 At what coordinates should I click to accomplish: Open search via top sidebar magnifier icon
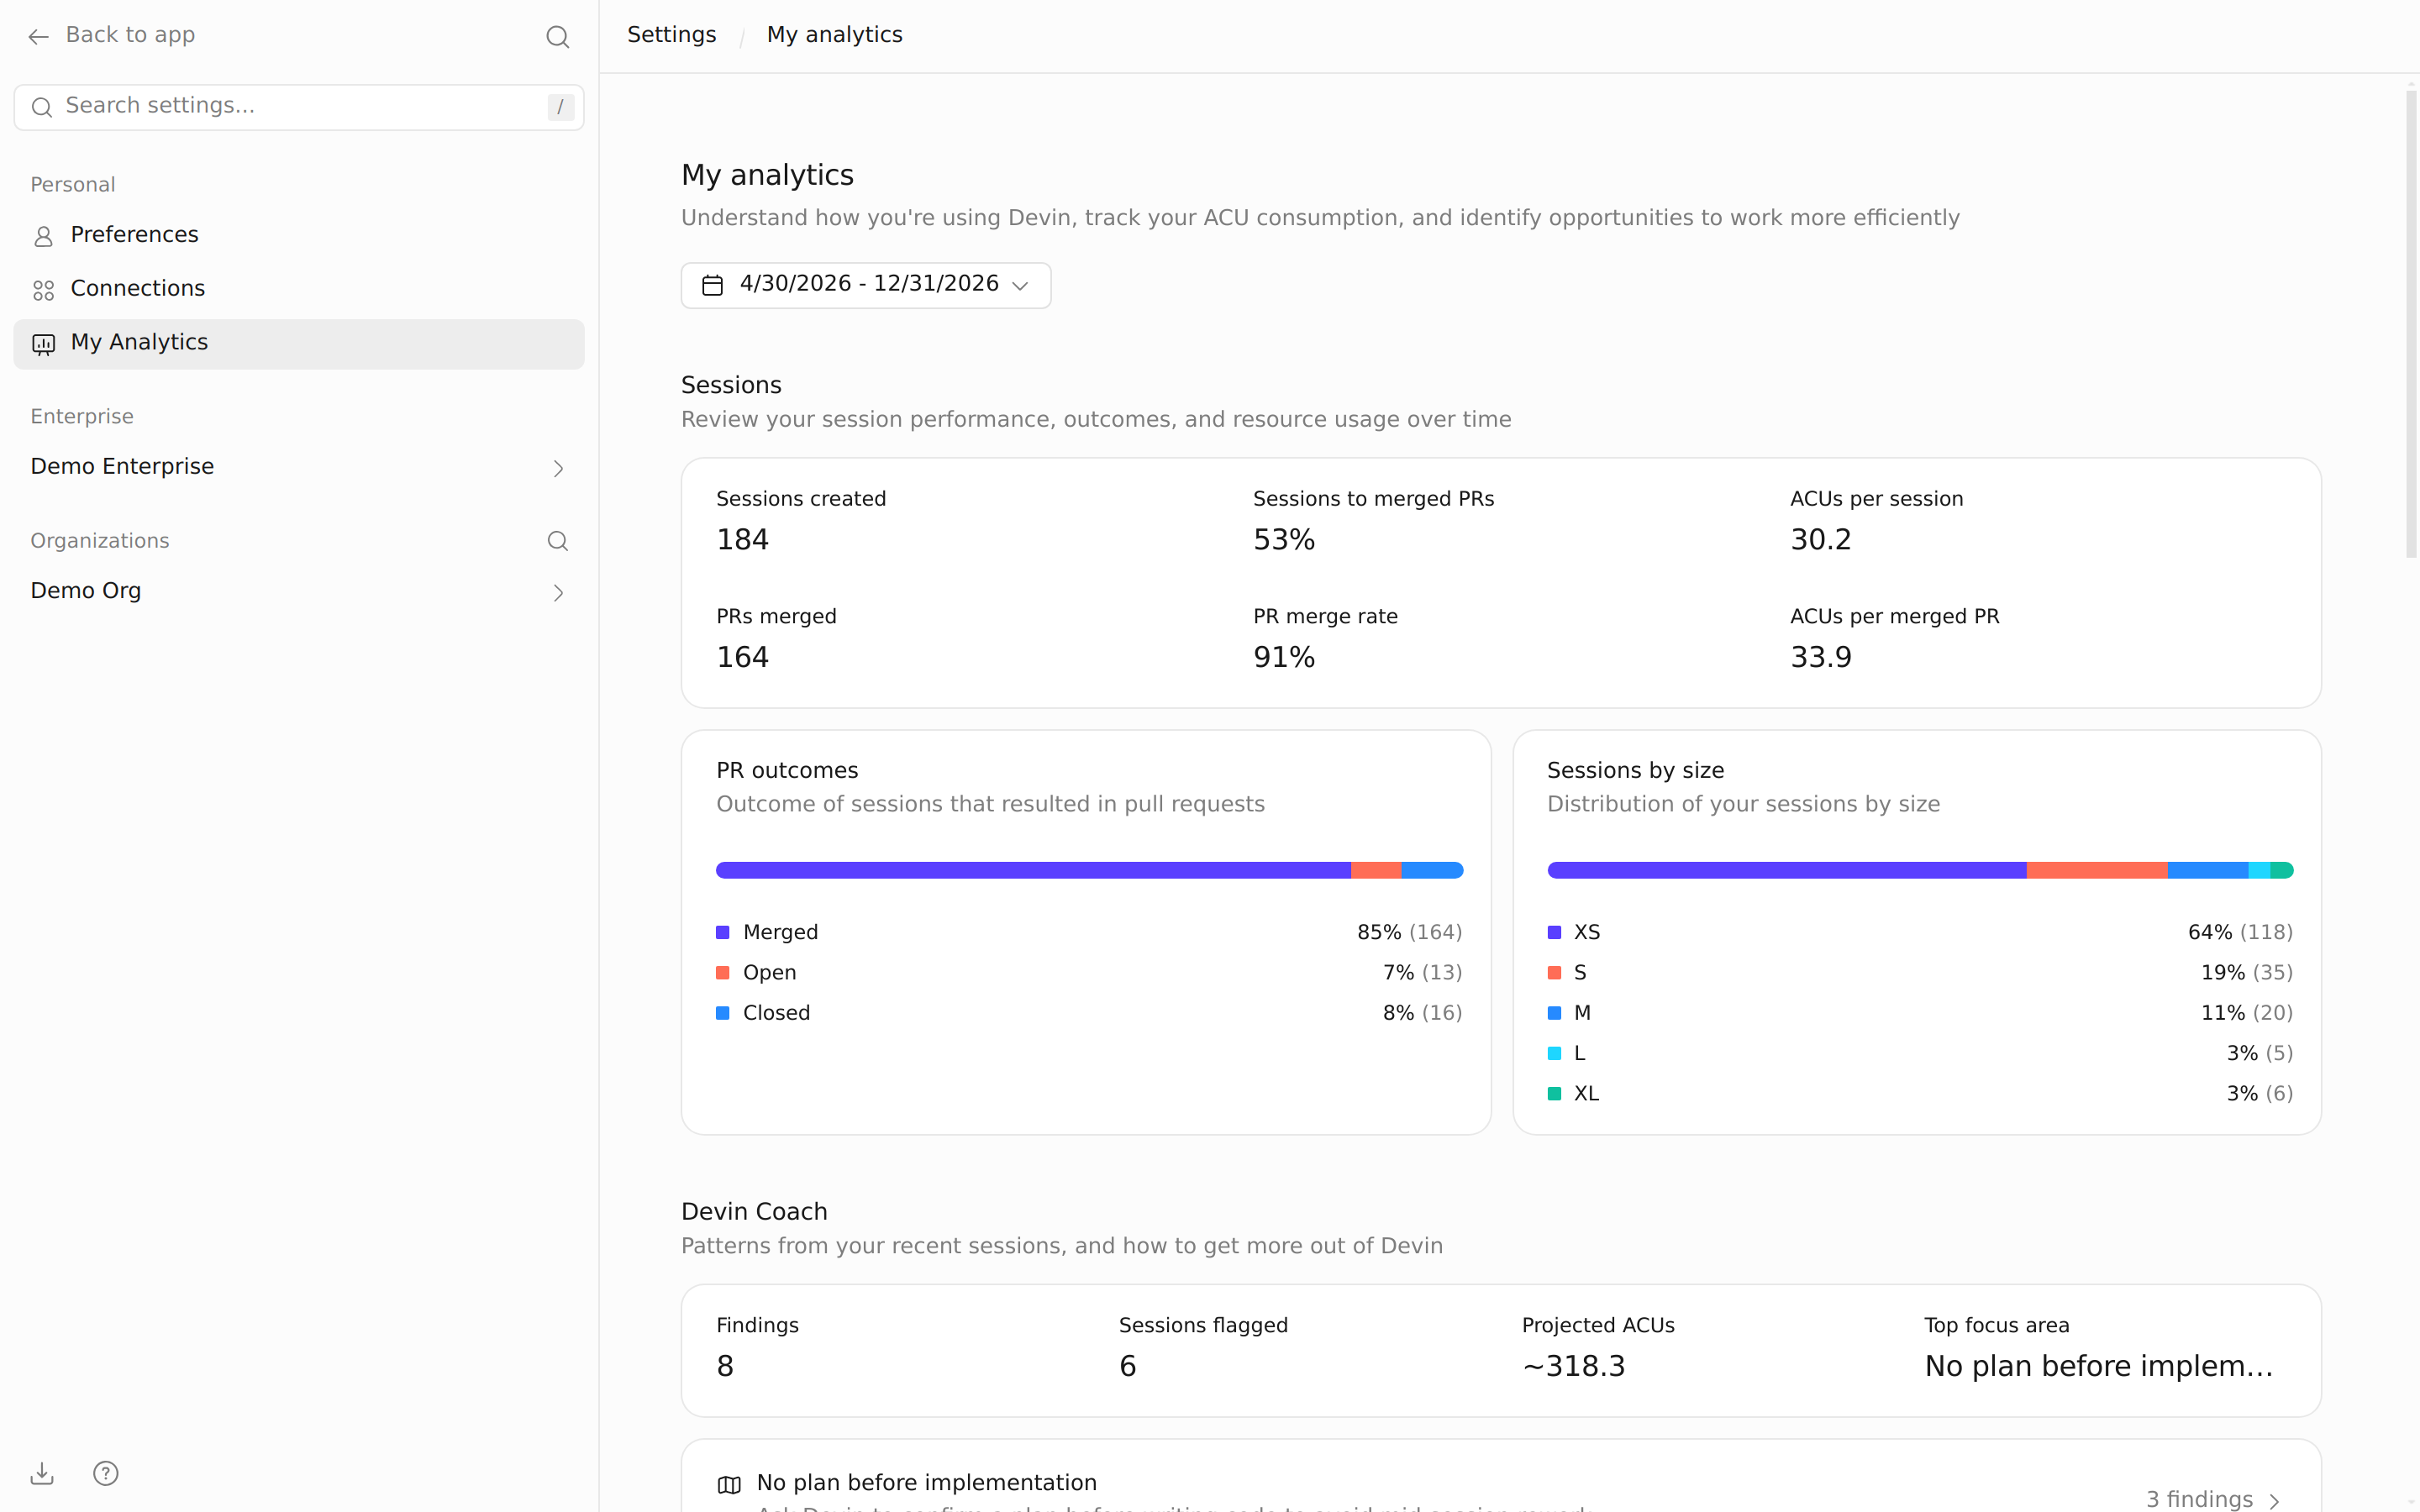(558, 37)
